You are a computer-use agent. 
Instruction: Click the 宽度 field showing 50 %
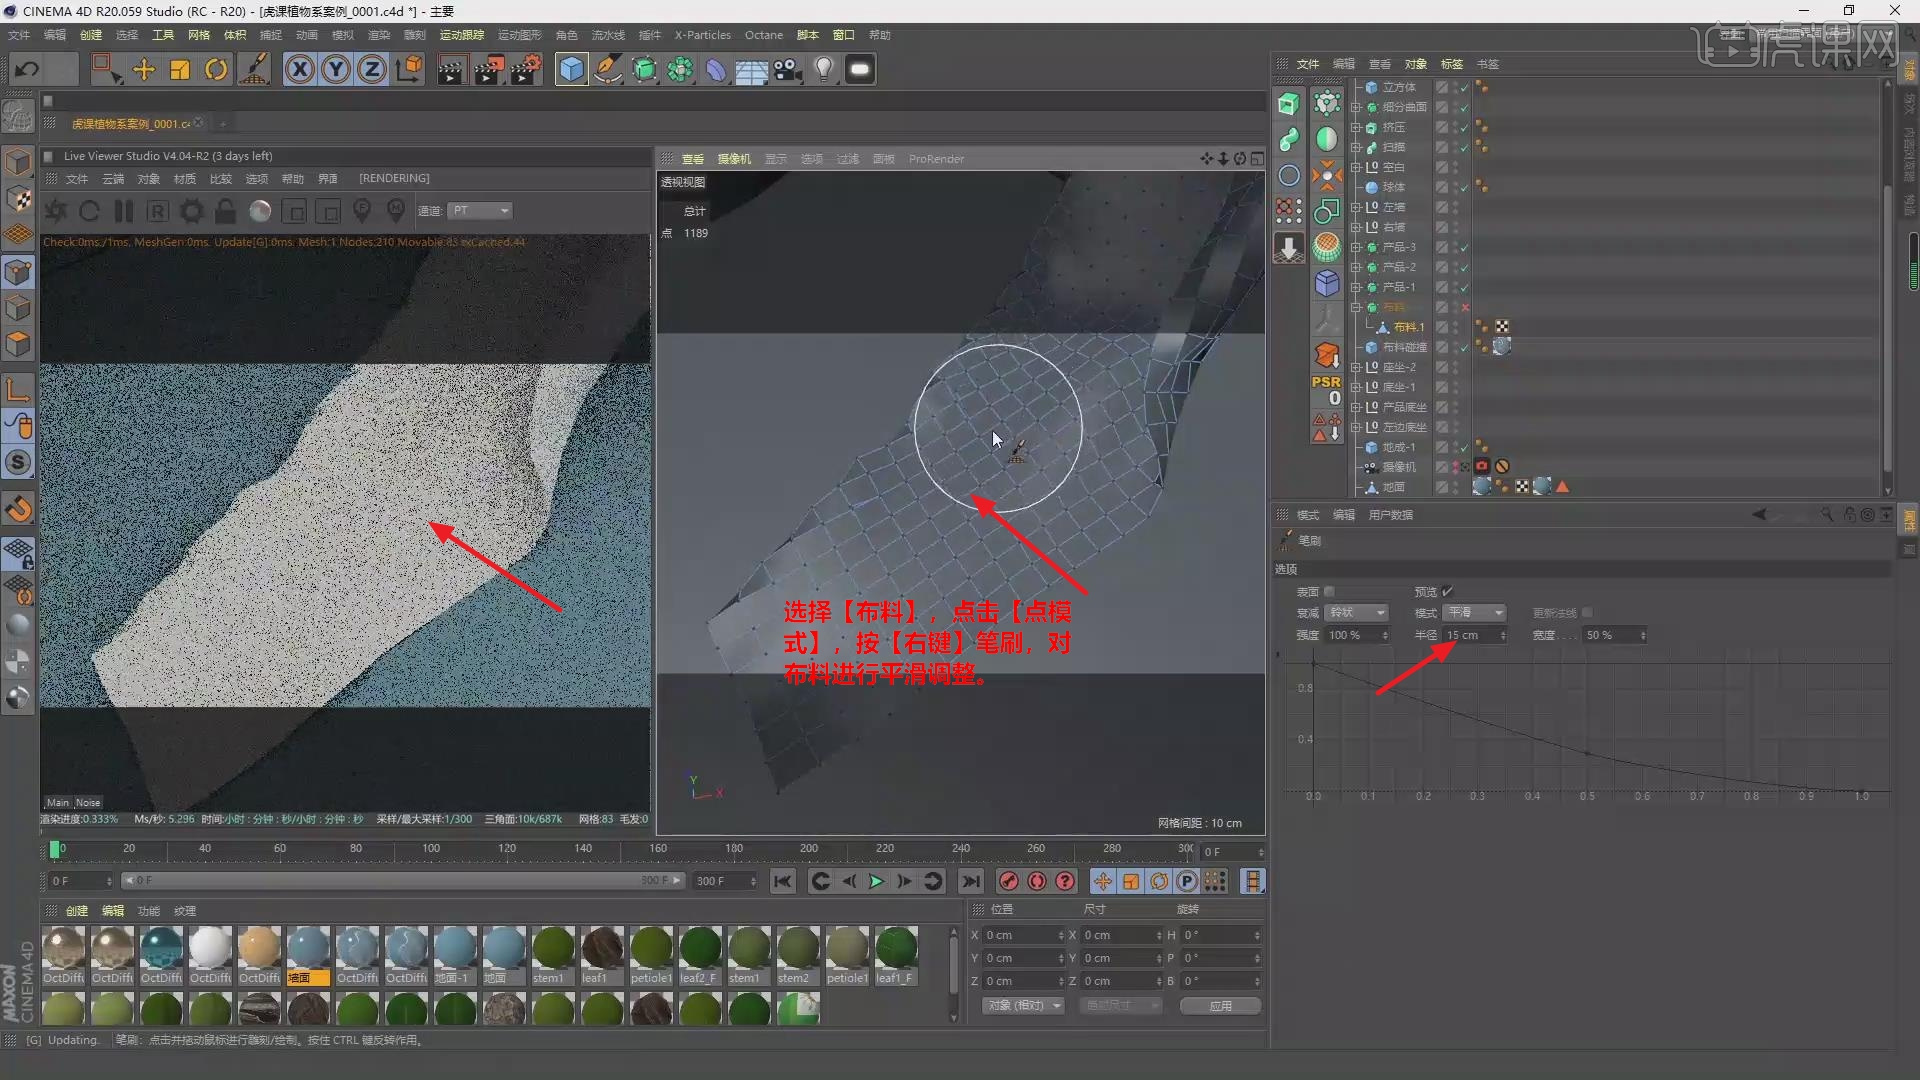[x=1614, y=636]
